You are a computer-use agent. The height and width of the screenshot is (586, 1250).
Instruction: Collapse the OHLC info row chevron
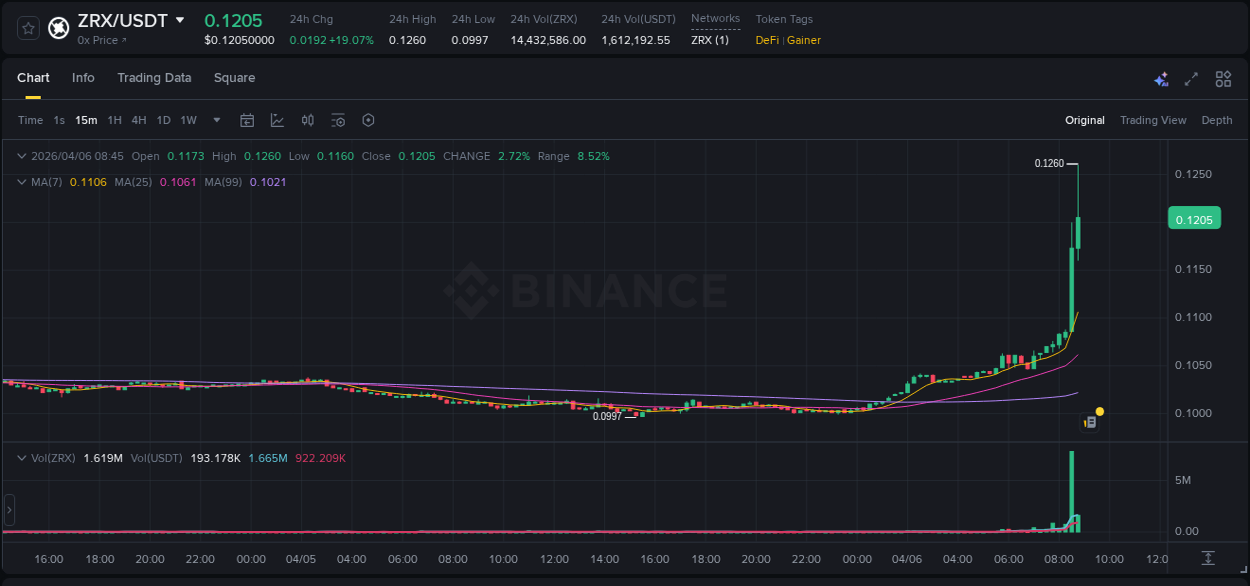pos(21,156)
